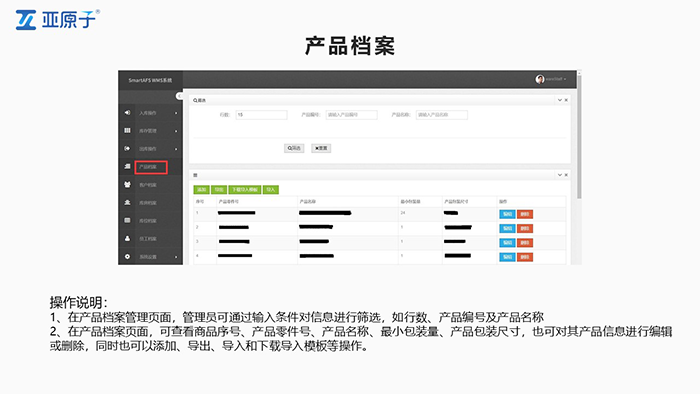This screenshot has height=394, width=700.
Task: Close the filter panel
Action: 566,100
